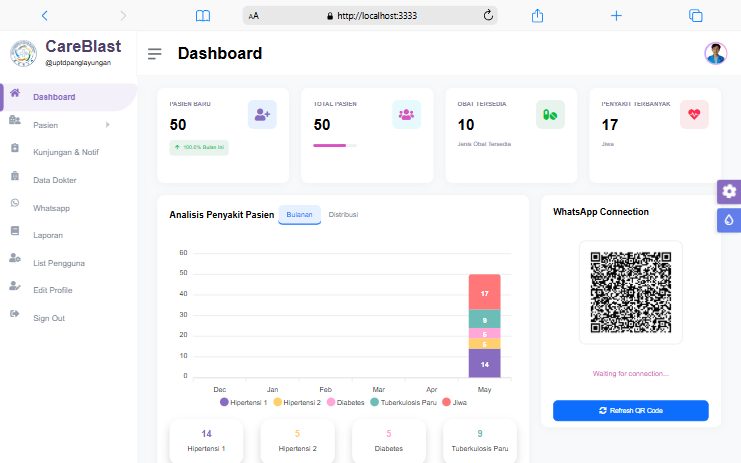The height and width of the screenshot is (463, 741).
Task: Click List Pengguna users-gear icon
Action: 15,258
